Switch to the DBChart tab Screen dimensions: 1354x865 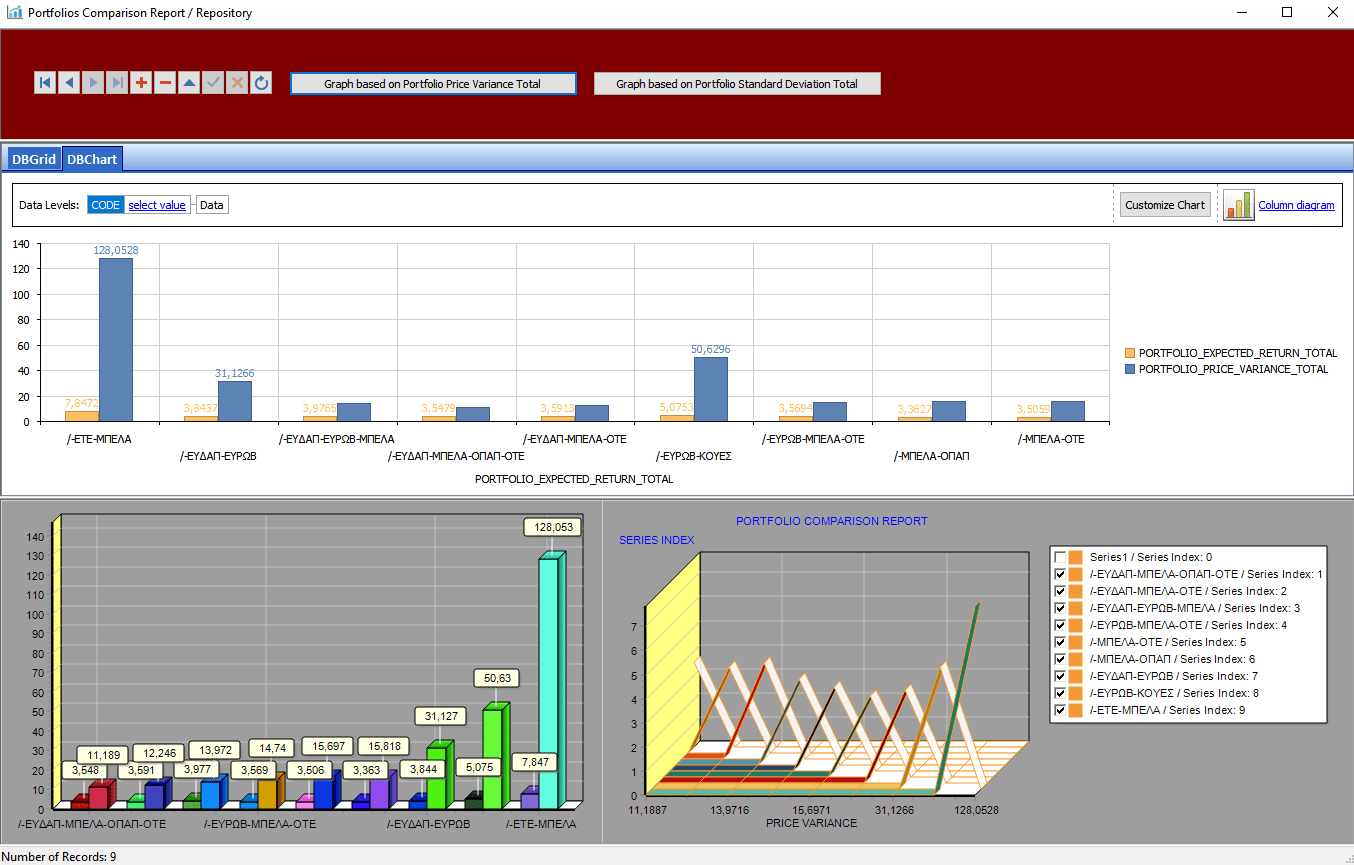(x=92, y=159)
